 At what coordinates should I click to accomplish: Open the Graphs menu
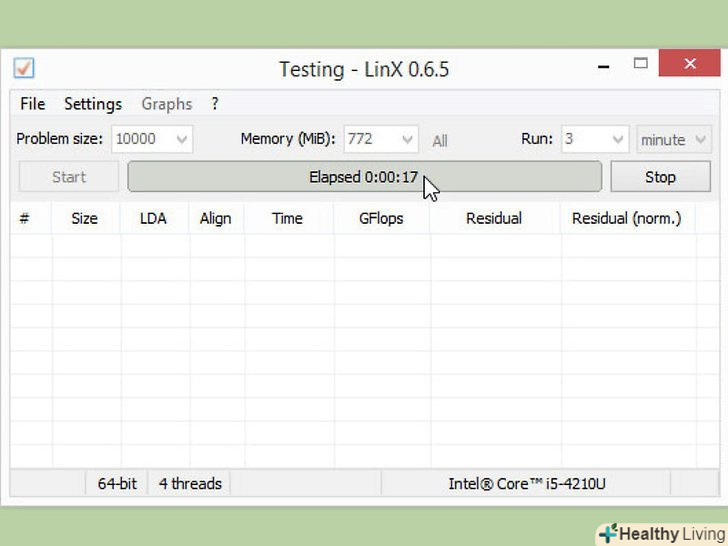[x=167, y=104]
